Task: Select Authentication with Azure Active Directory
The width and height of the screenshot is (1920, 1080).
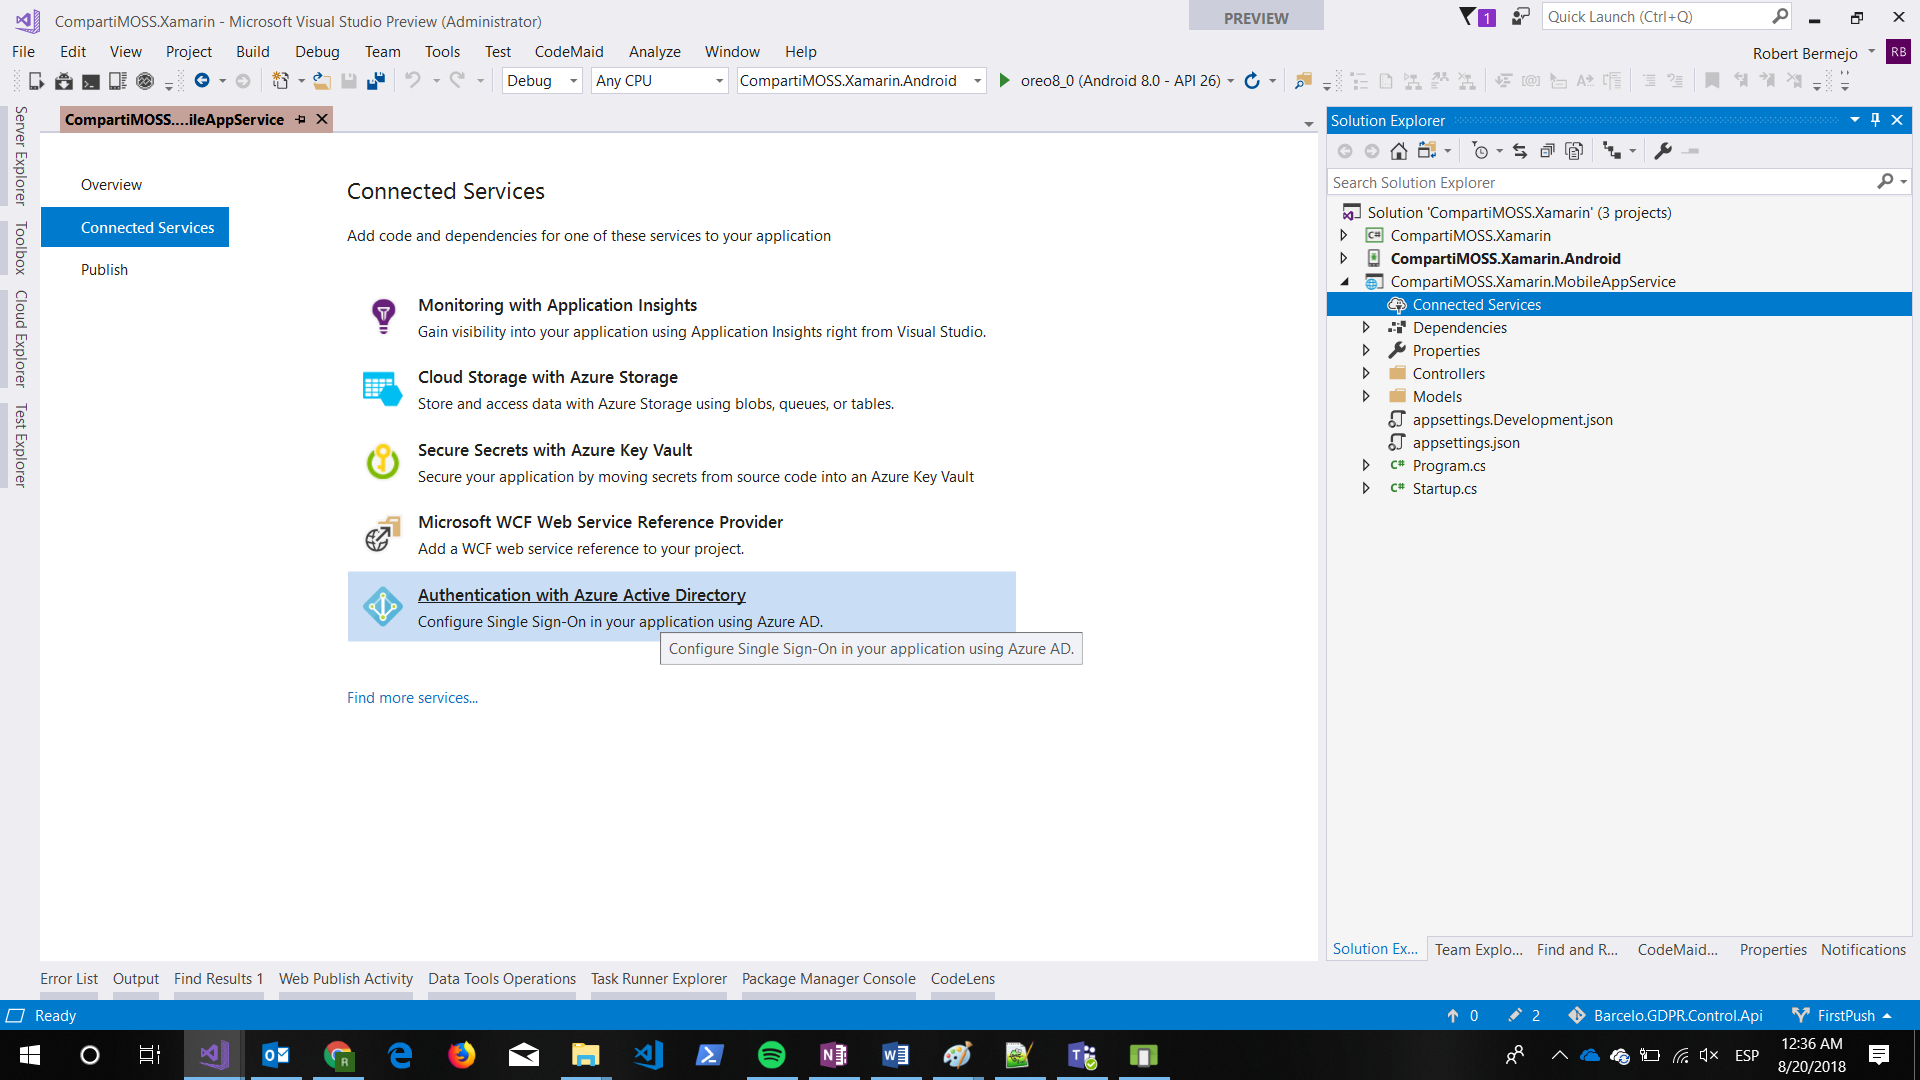Action: pyautogui.click(x=581, y=594)
